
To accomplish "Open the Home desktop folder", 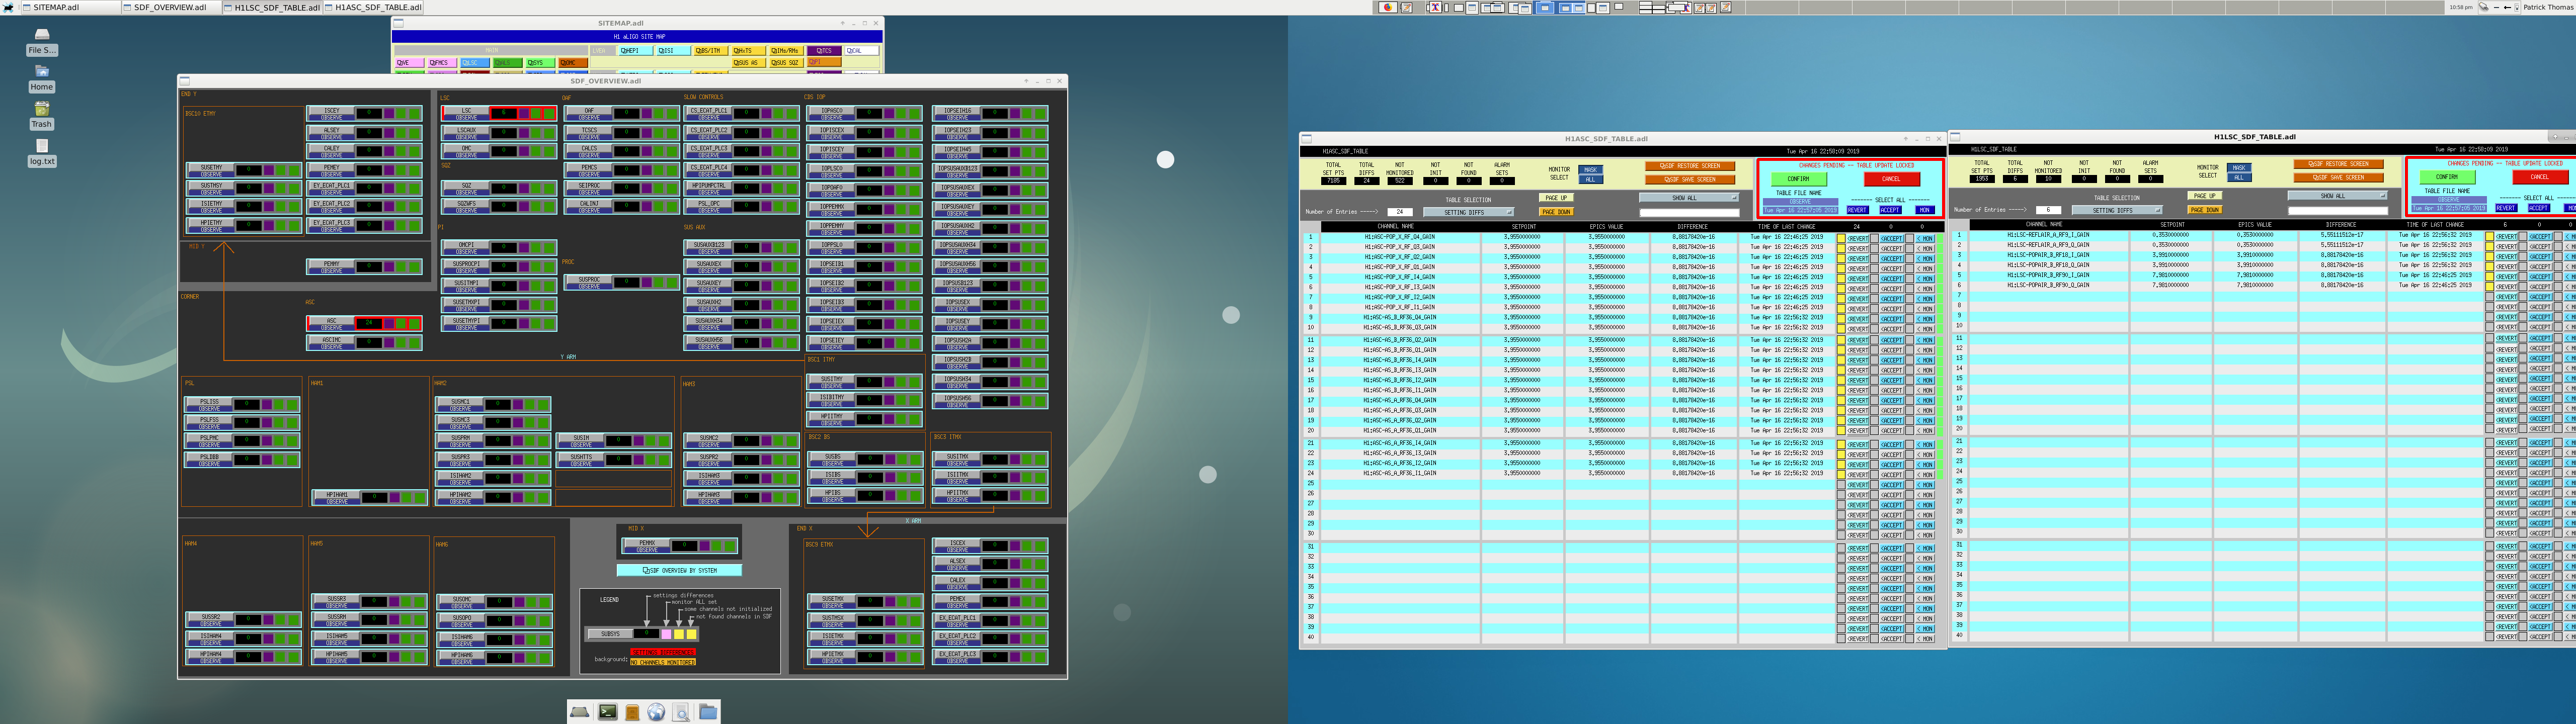I will (41, 78).
